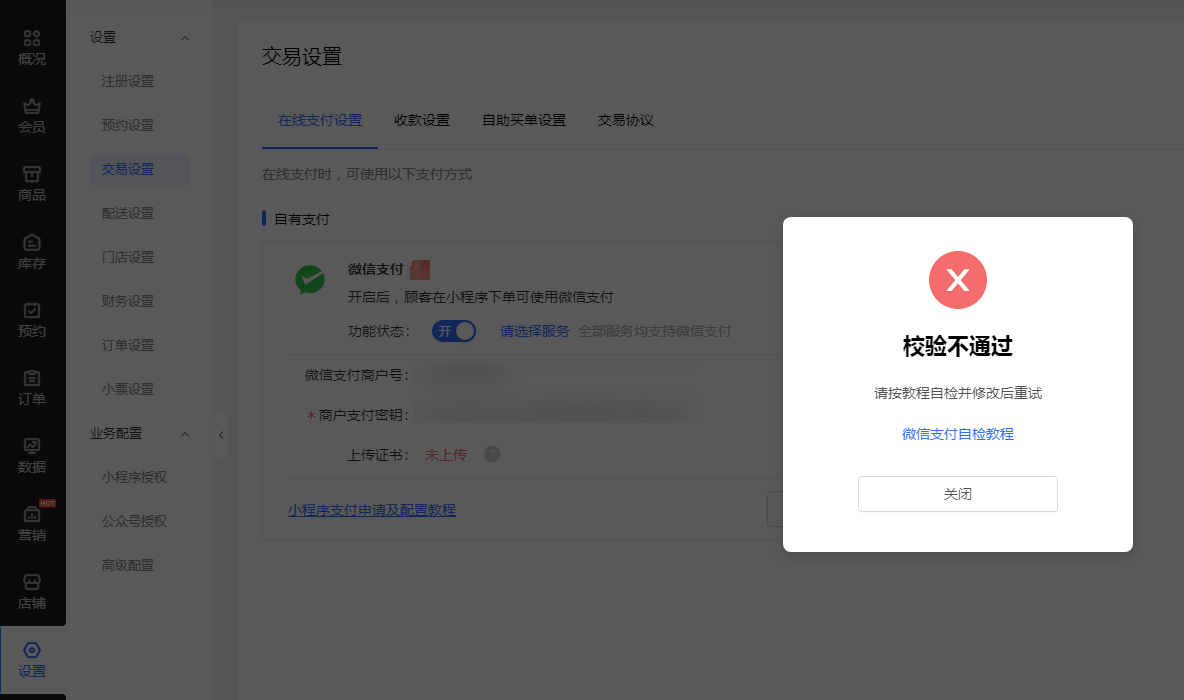This screenshot has width=1184, height=700.
Task: Click the 在线支付时，可使用以下支付方式 description
Action: pos(367,174)
